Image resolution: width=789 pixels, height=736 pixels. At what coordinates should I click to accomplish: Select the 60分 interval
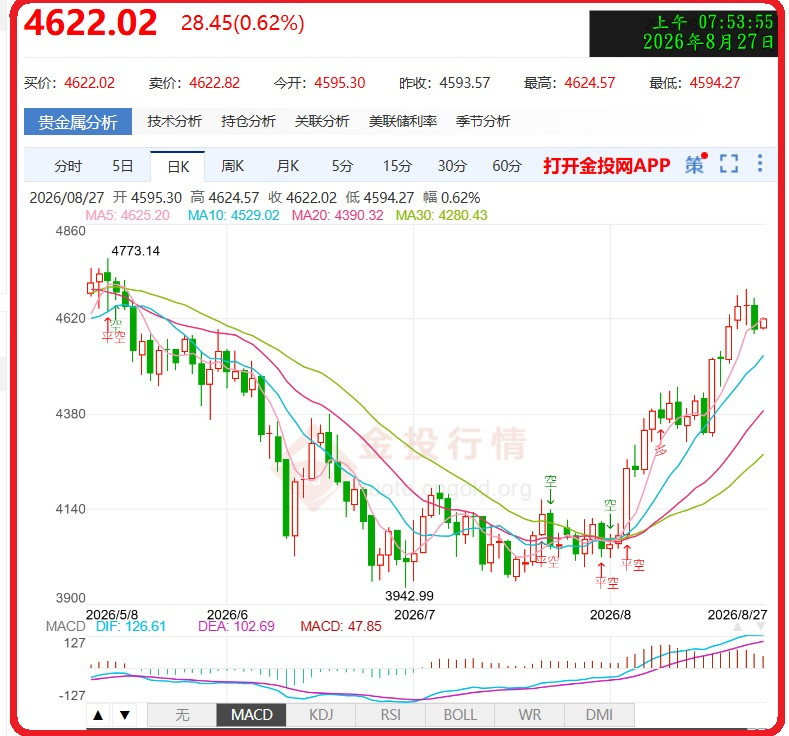point(507,166)
